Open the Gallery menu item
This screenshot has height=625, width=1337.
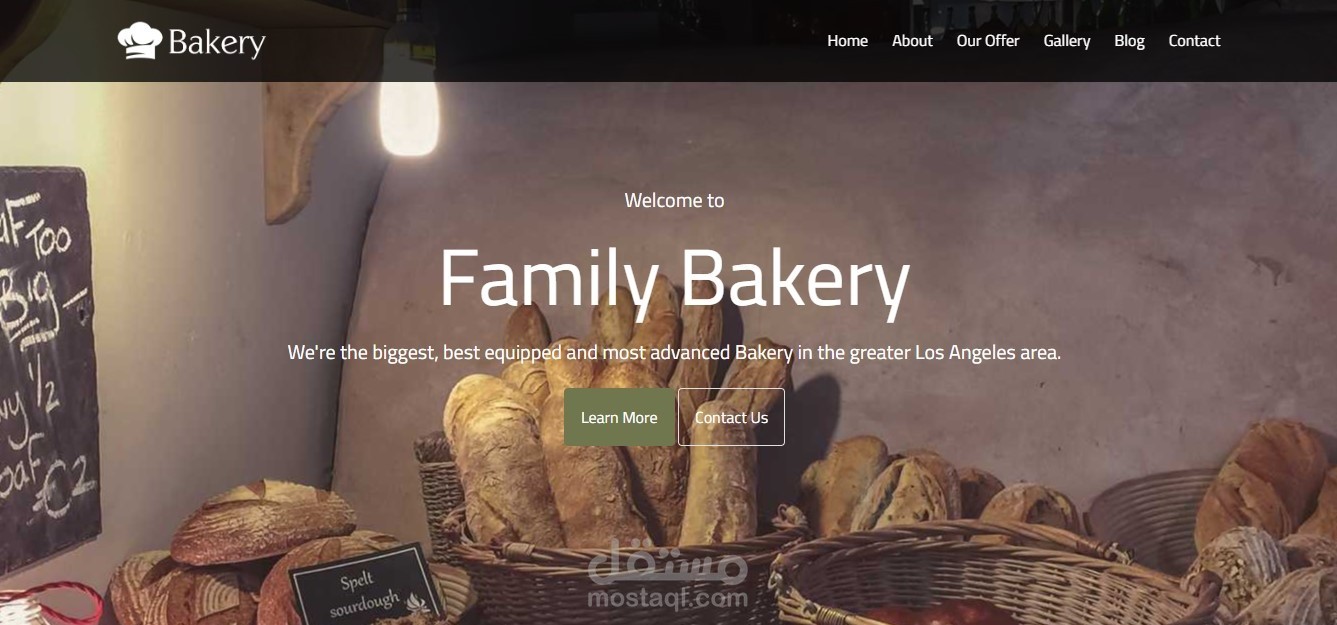pos(1067,41)
